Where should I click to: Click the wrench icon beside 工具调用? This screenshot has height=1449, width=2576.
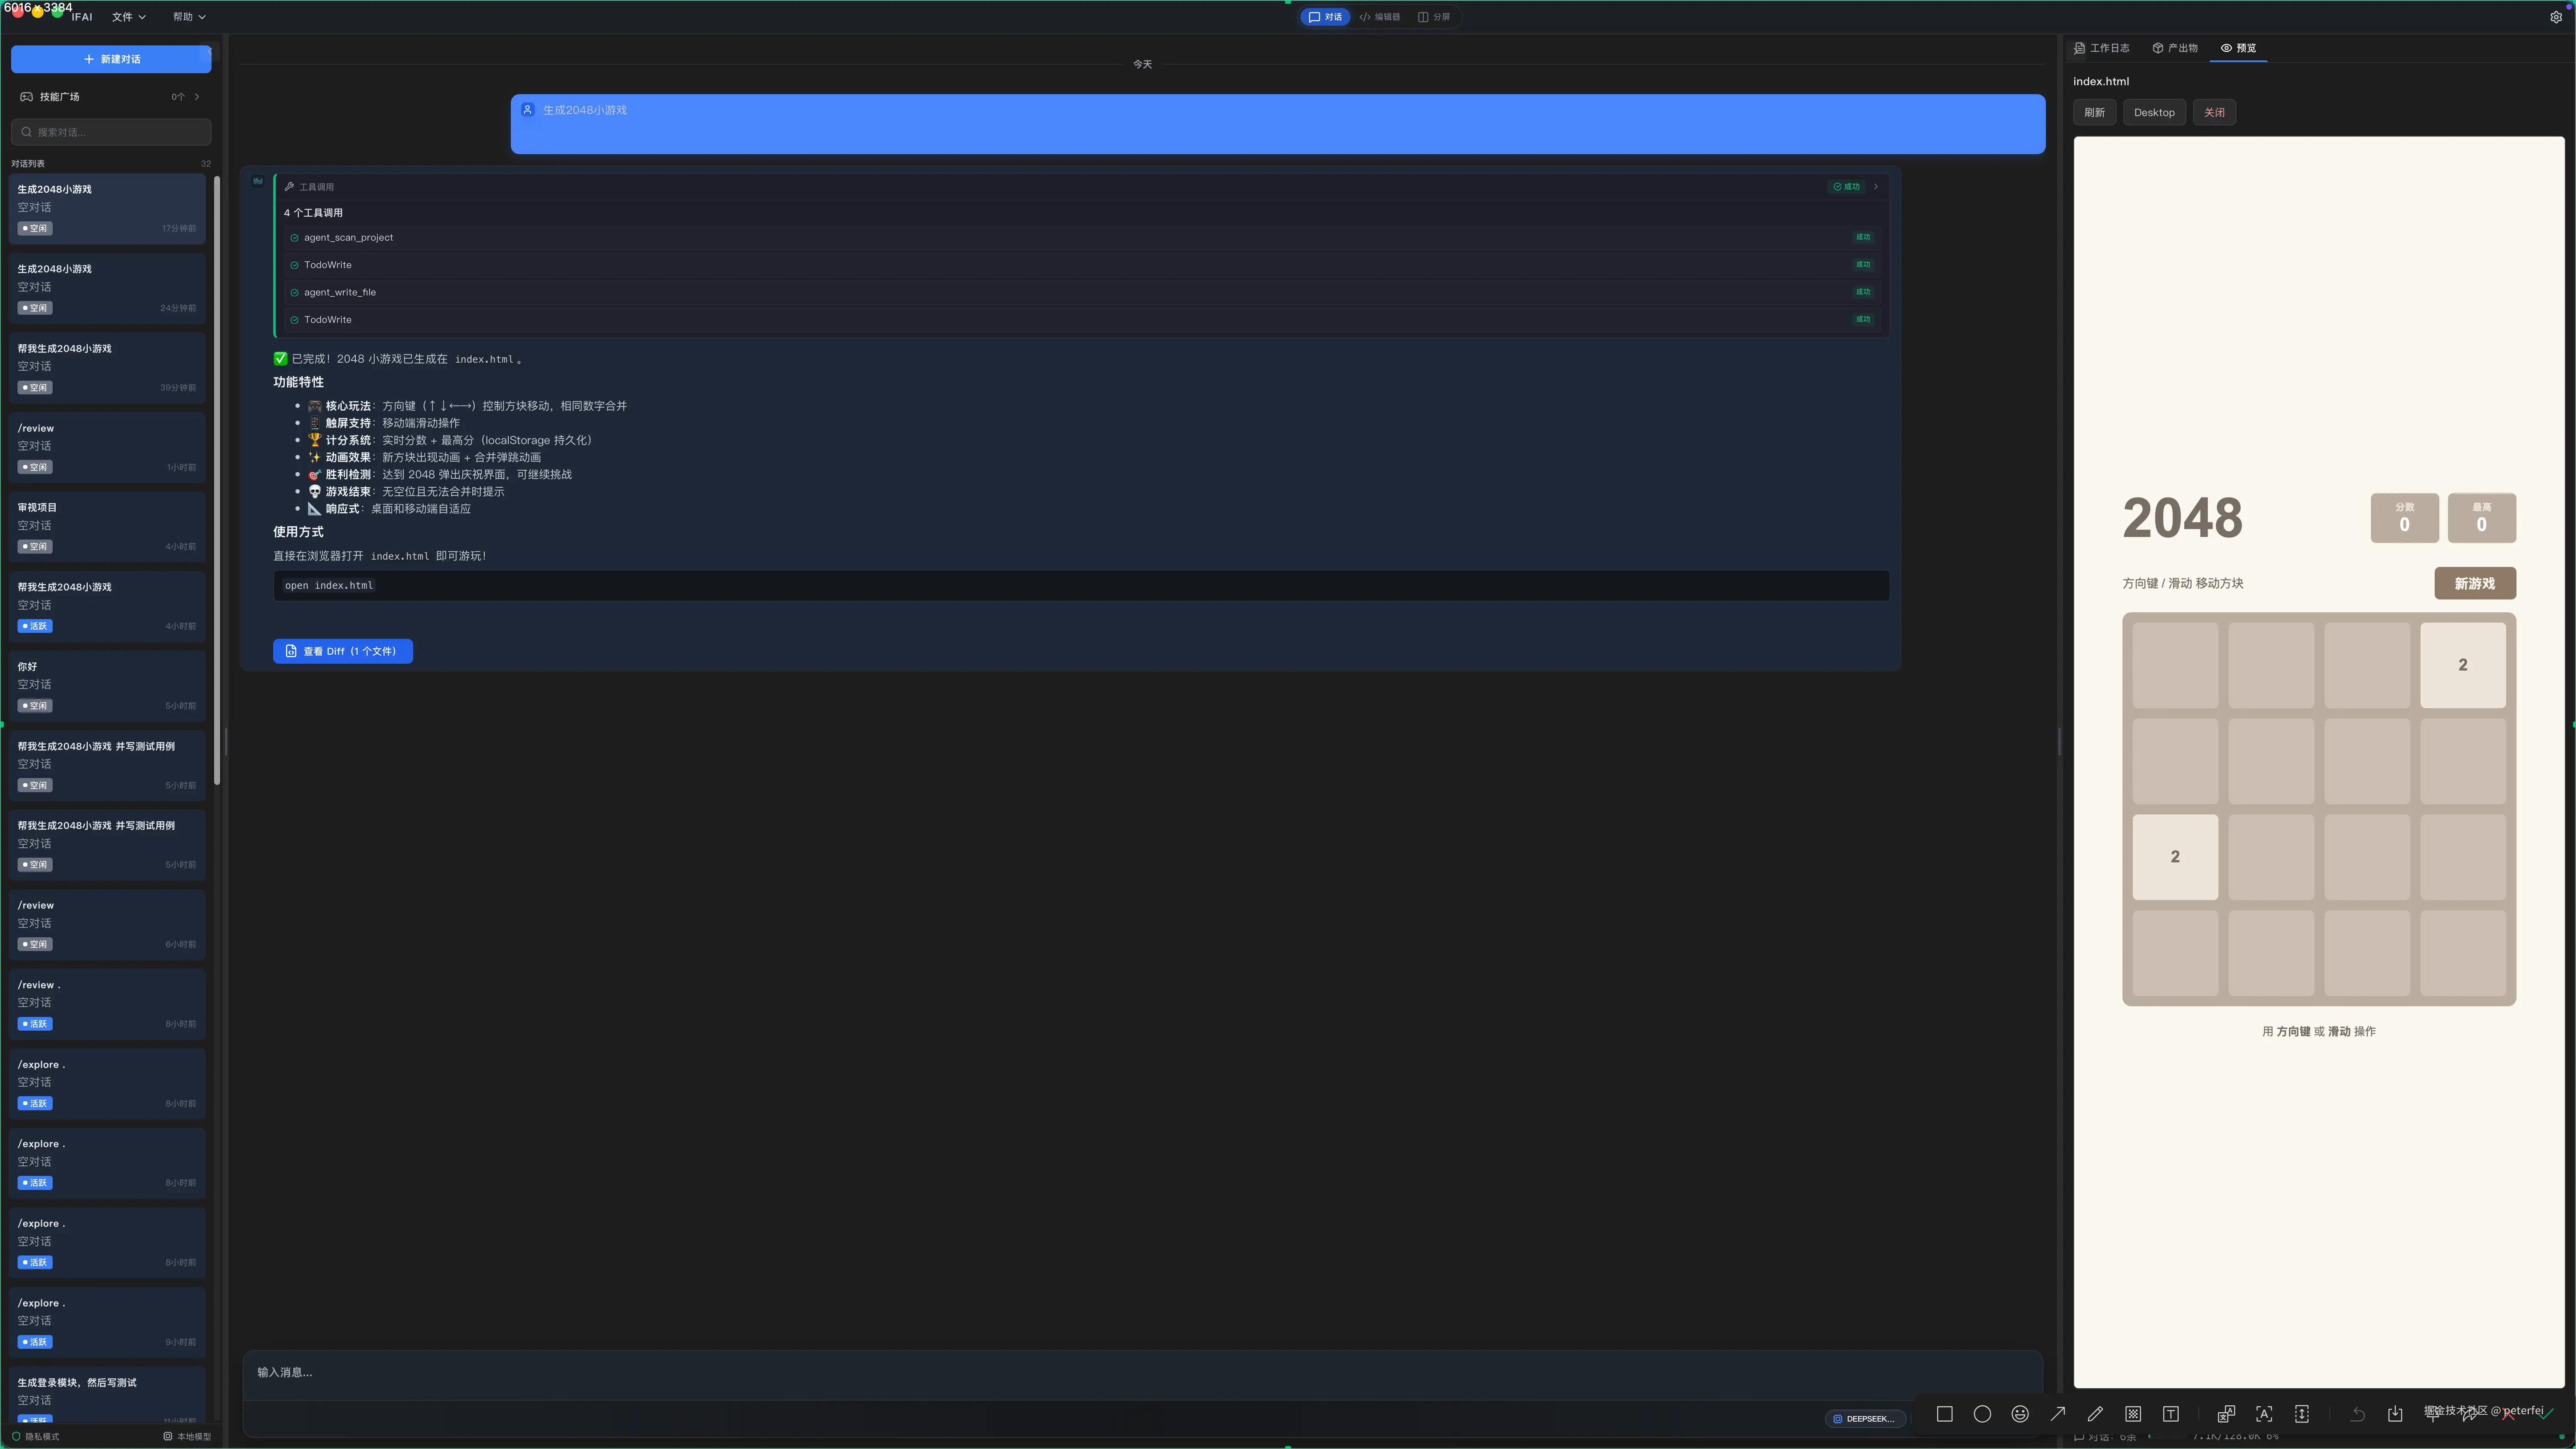pos(289,187)
